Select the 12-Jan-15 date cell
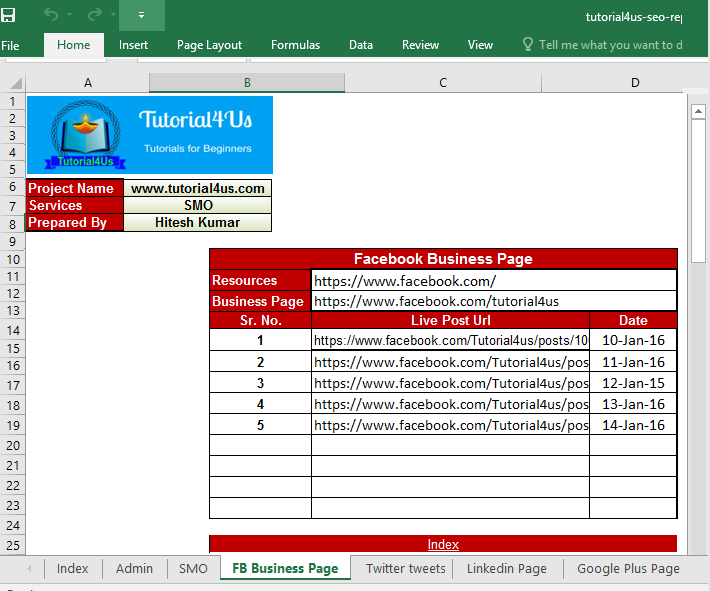Screen dimensions: 710x591 [633, 383]
